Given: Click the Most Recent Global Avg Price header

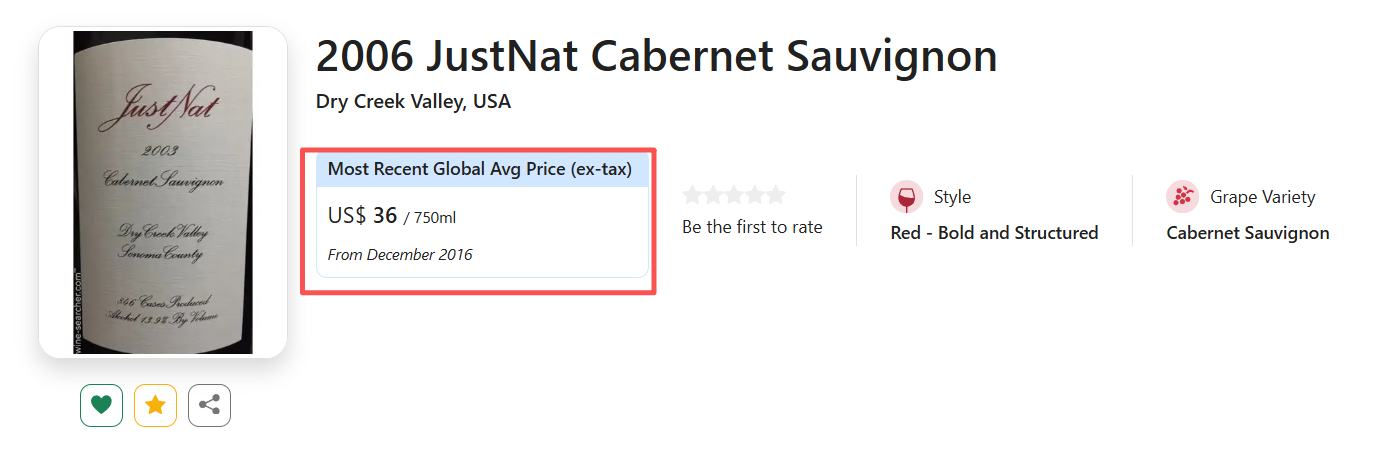Looking at the screenshot, I should 480,169.
